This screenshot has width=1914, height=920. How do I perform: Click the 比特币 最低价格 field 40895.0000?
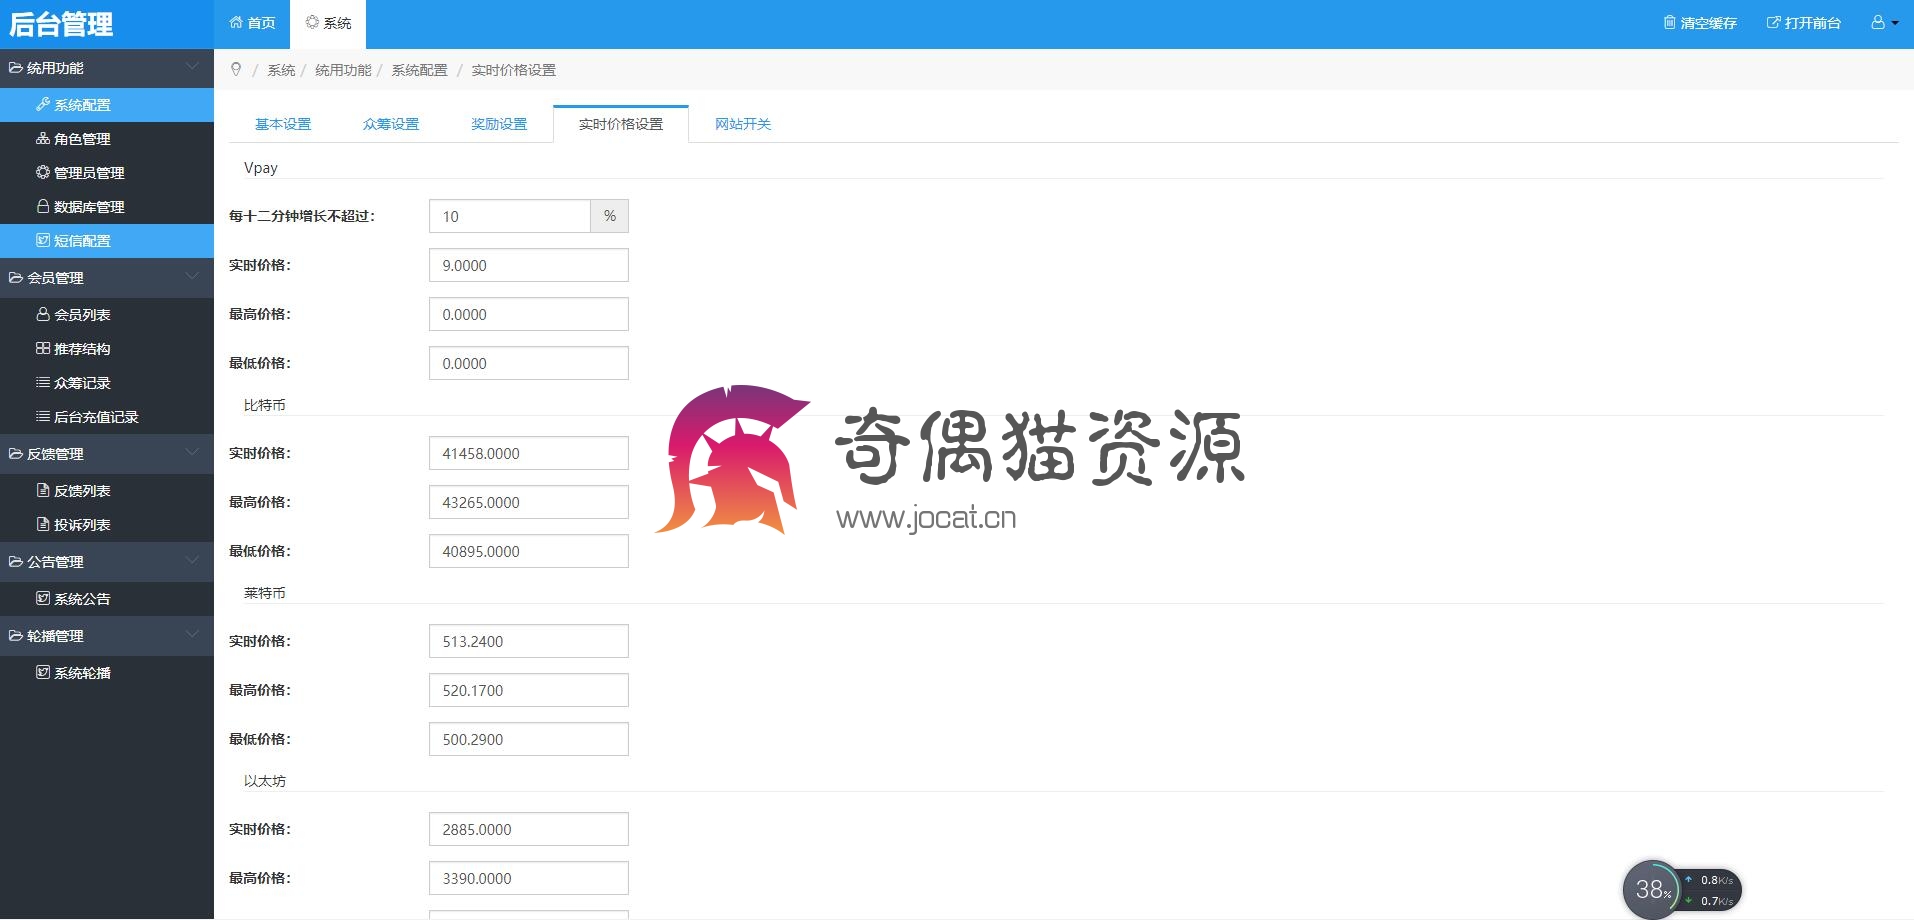pyautogui.click(x=529, y=551)
